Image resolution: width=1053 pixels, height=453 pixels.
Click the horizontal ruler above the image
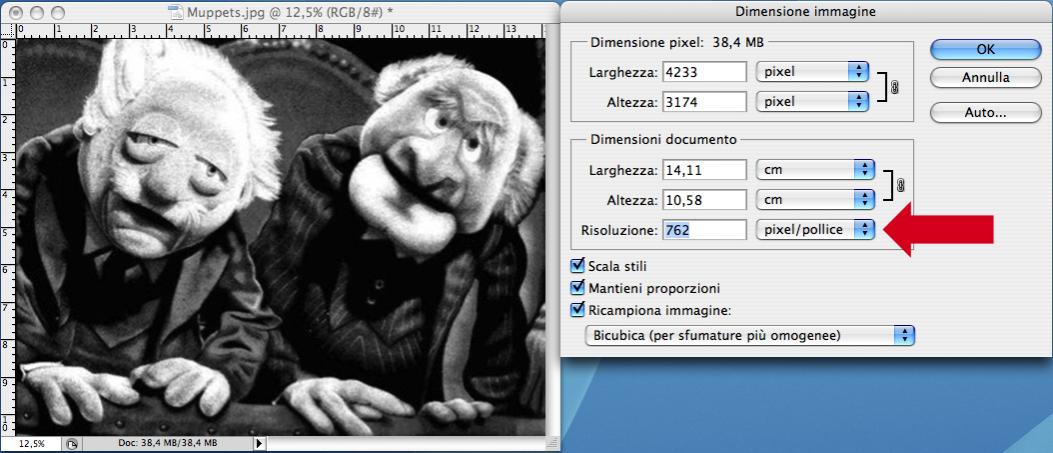280,30
